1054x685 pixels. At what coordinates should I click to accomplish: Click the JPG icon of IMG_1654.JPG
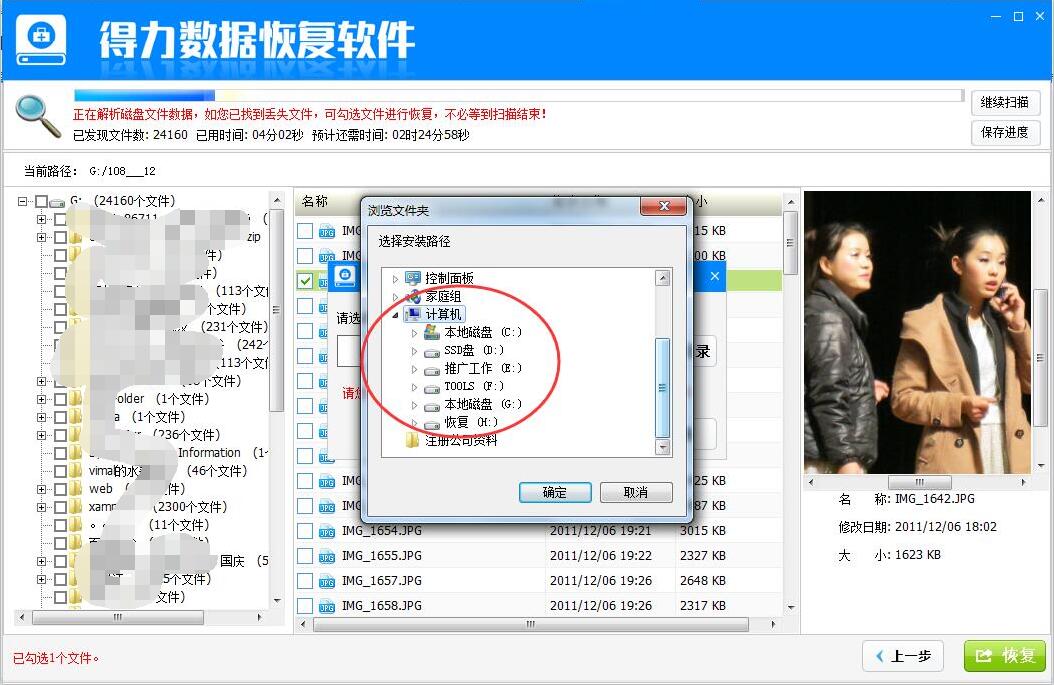[327, 532]
